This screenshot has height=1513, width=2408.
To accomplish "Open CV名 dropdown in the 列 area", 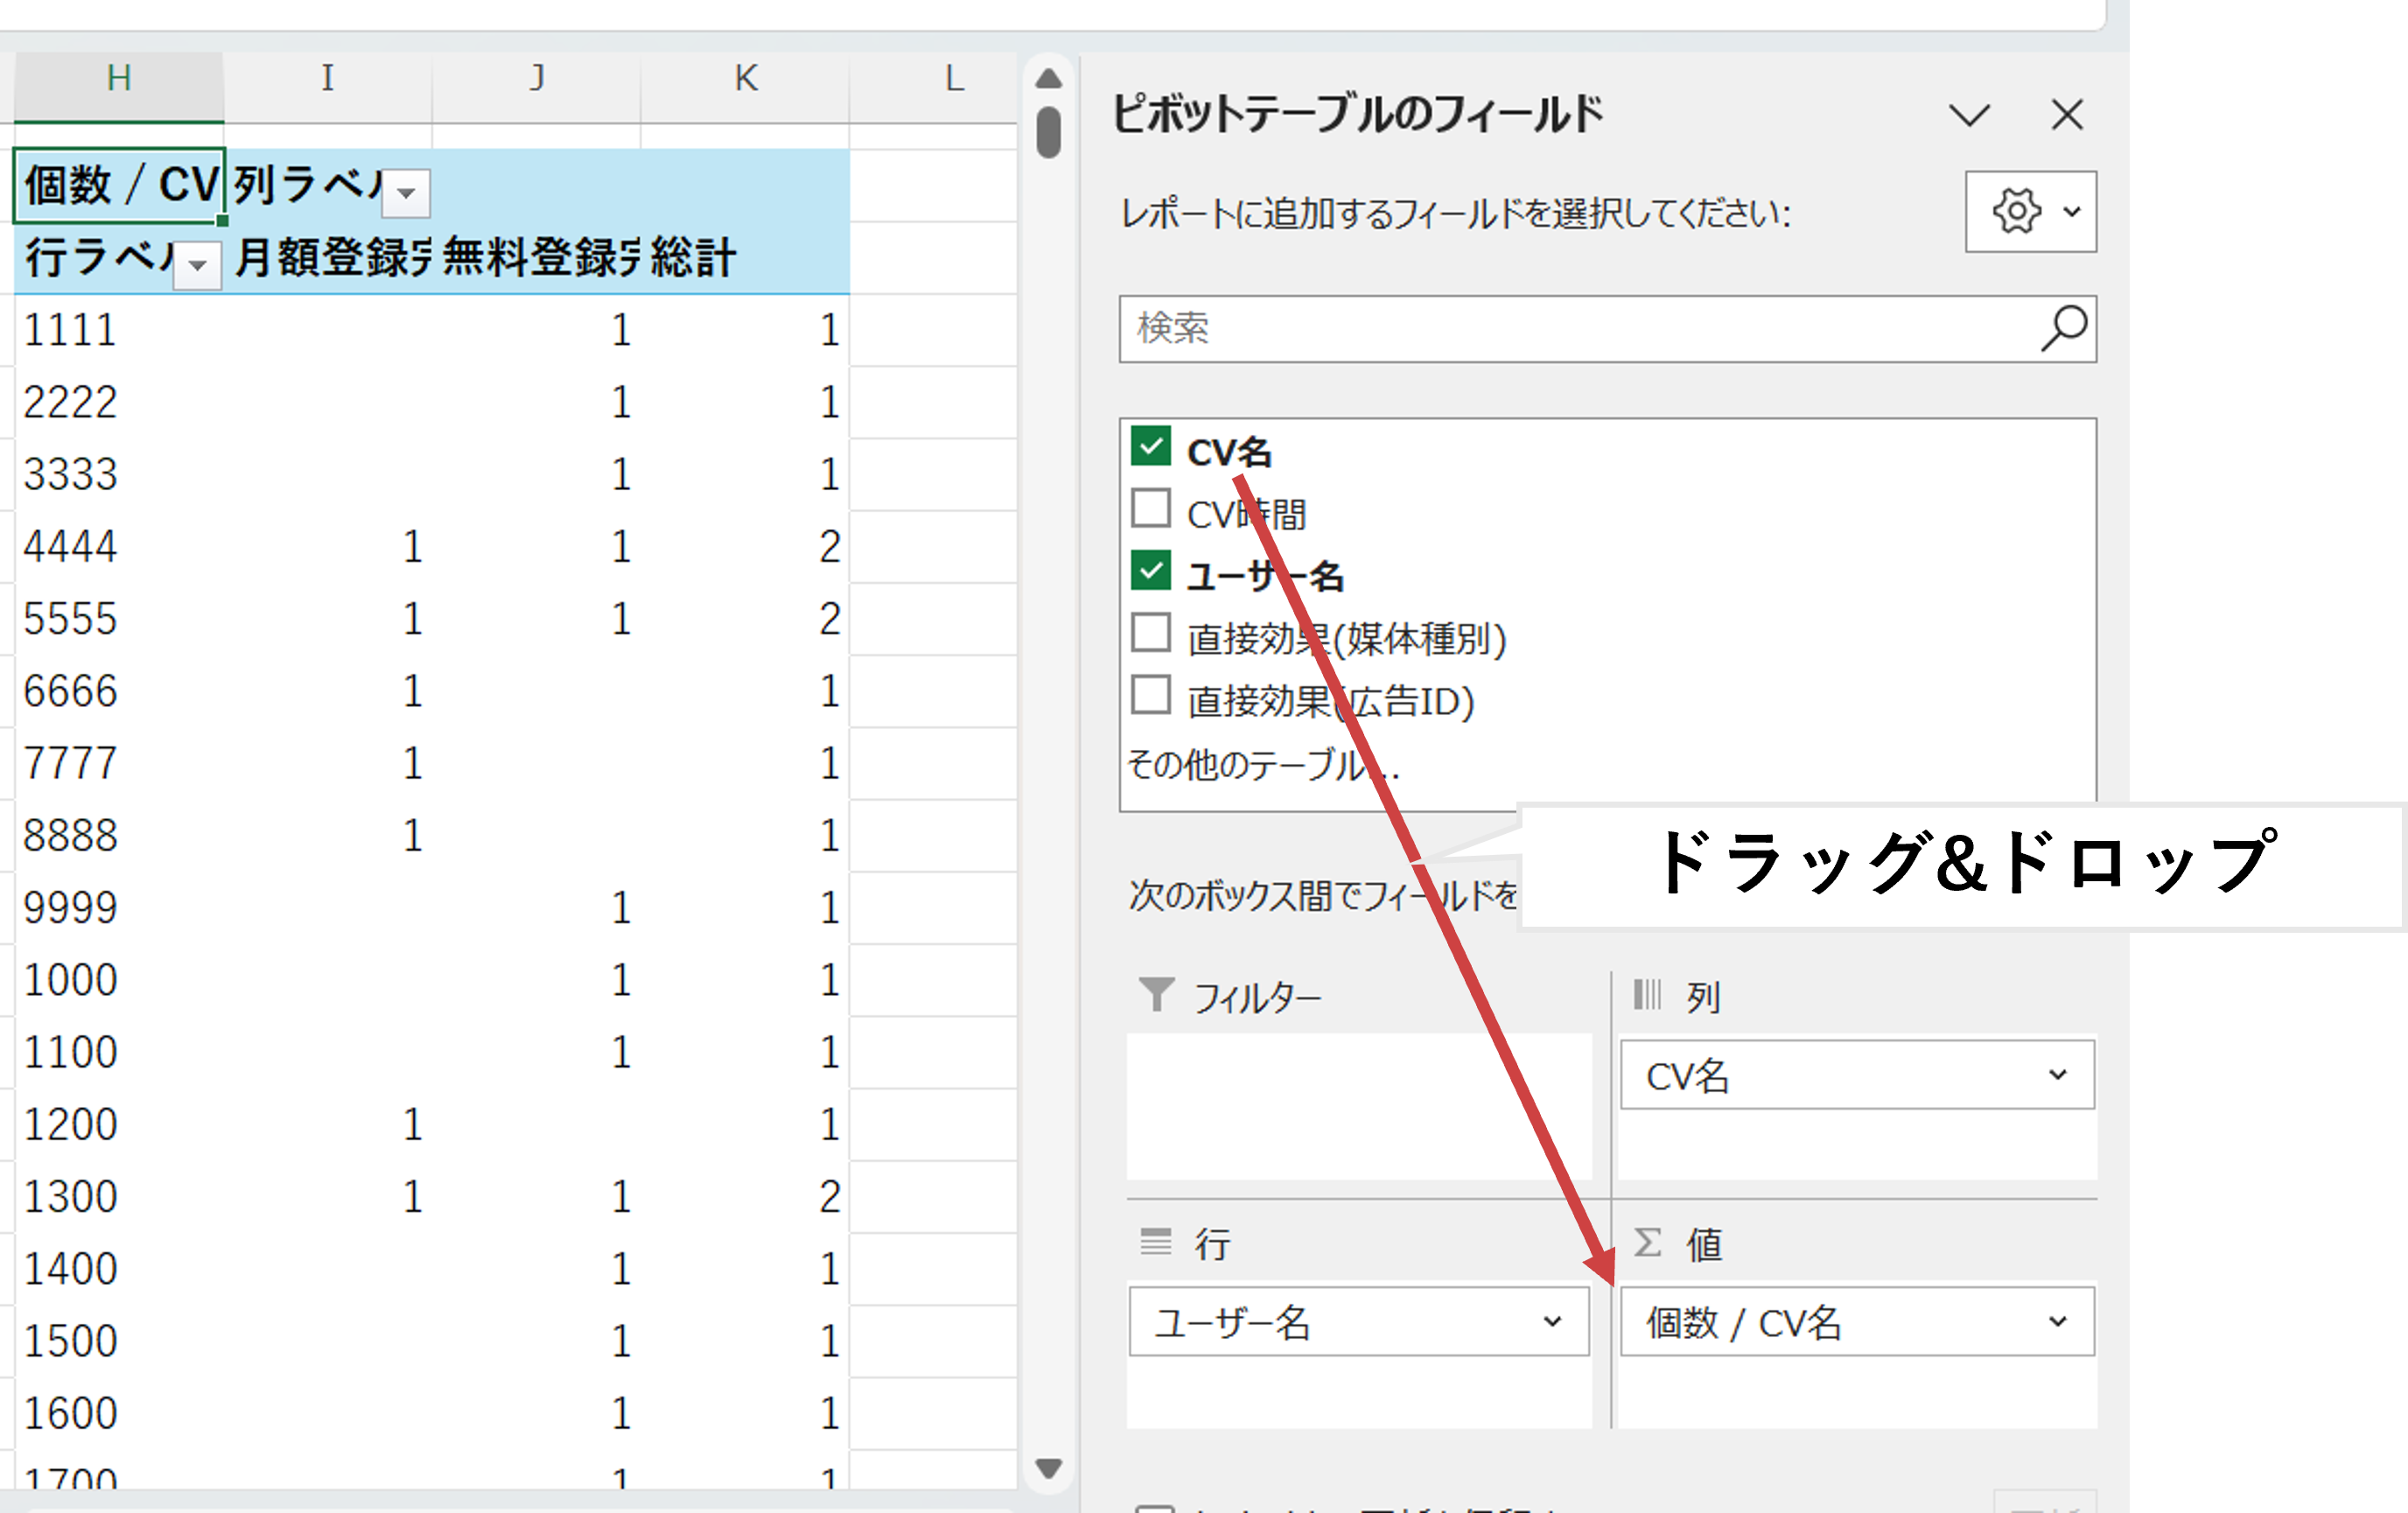I will tap(2056, 1075).
